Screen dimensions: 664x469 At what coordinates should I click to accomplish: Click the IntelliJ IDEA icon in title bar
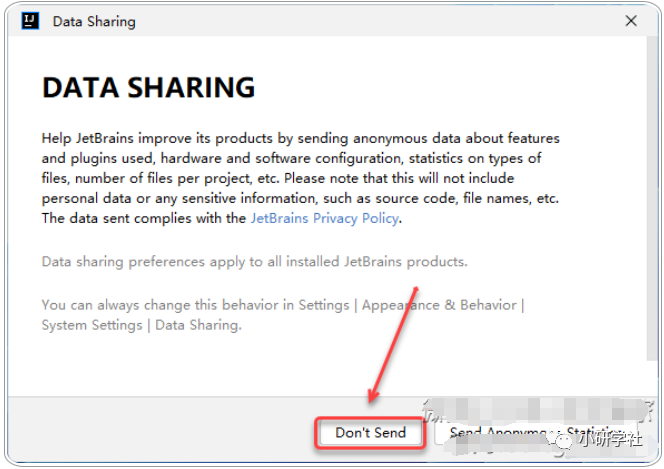tap(30, 20)
